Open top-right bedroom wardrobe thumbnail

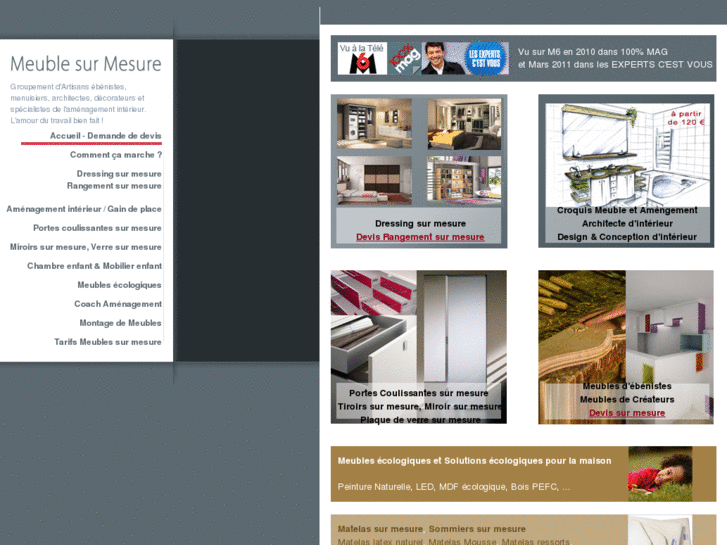464,123
